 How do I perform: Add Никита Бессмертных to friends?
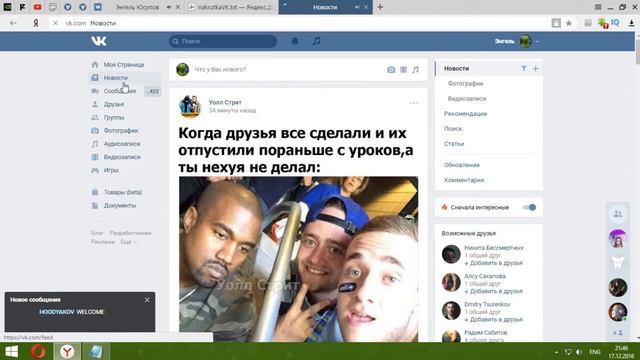[493, 263]
